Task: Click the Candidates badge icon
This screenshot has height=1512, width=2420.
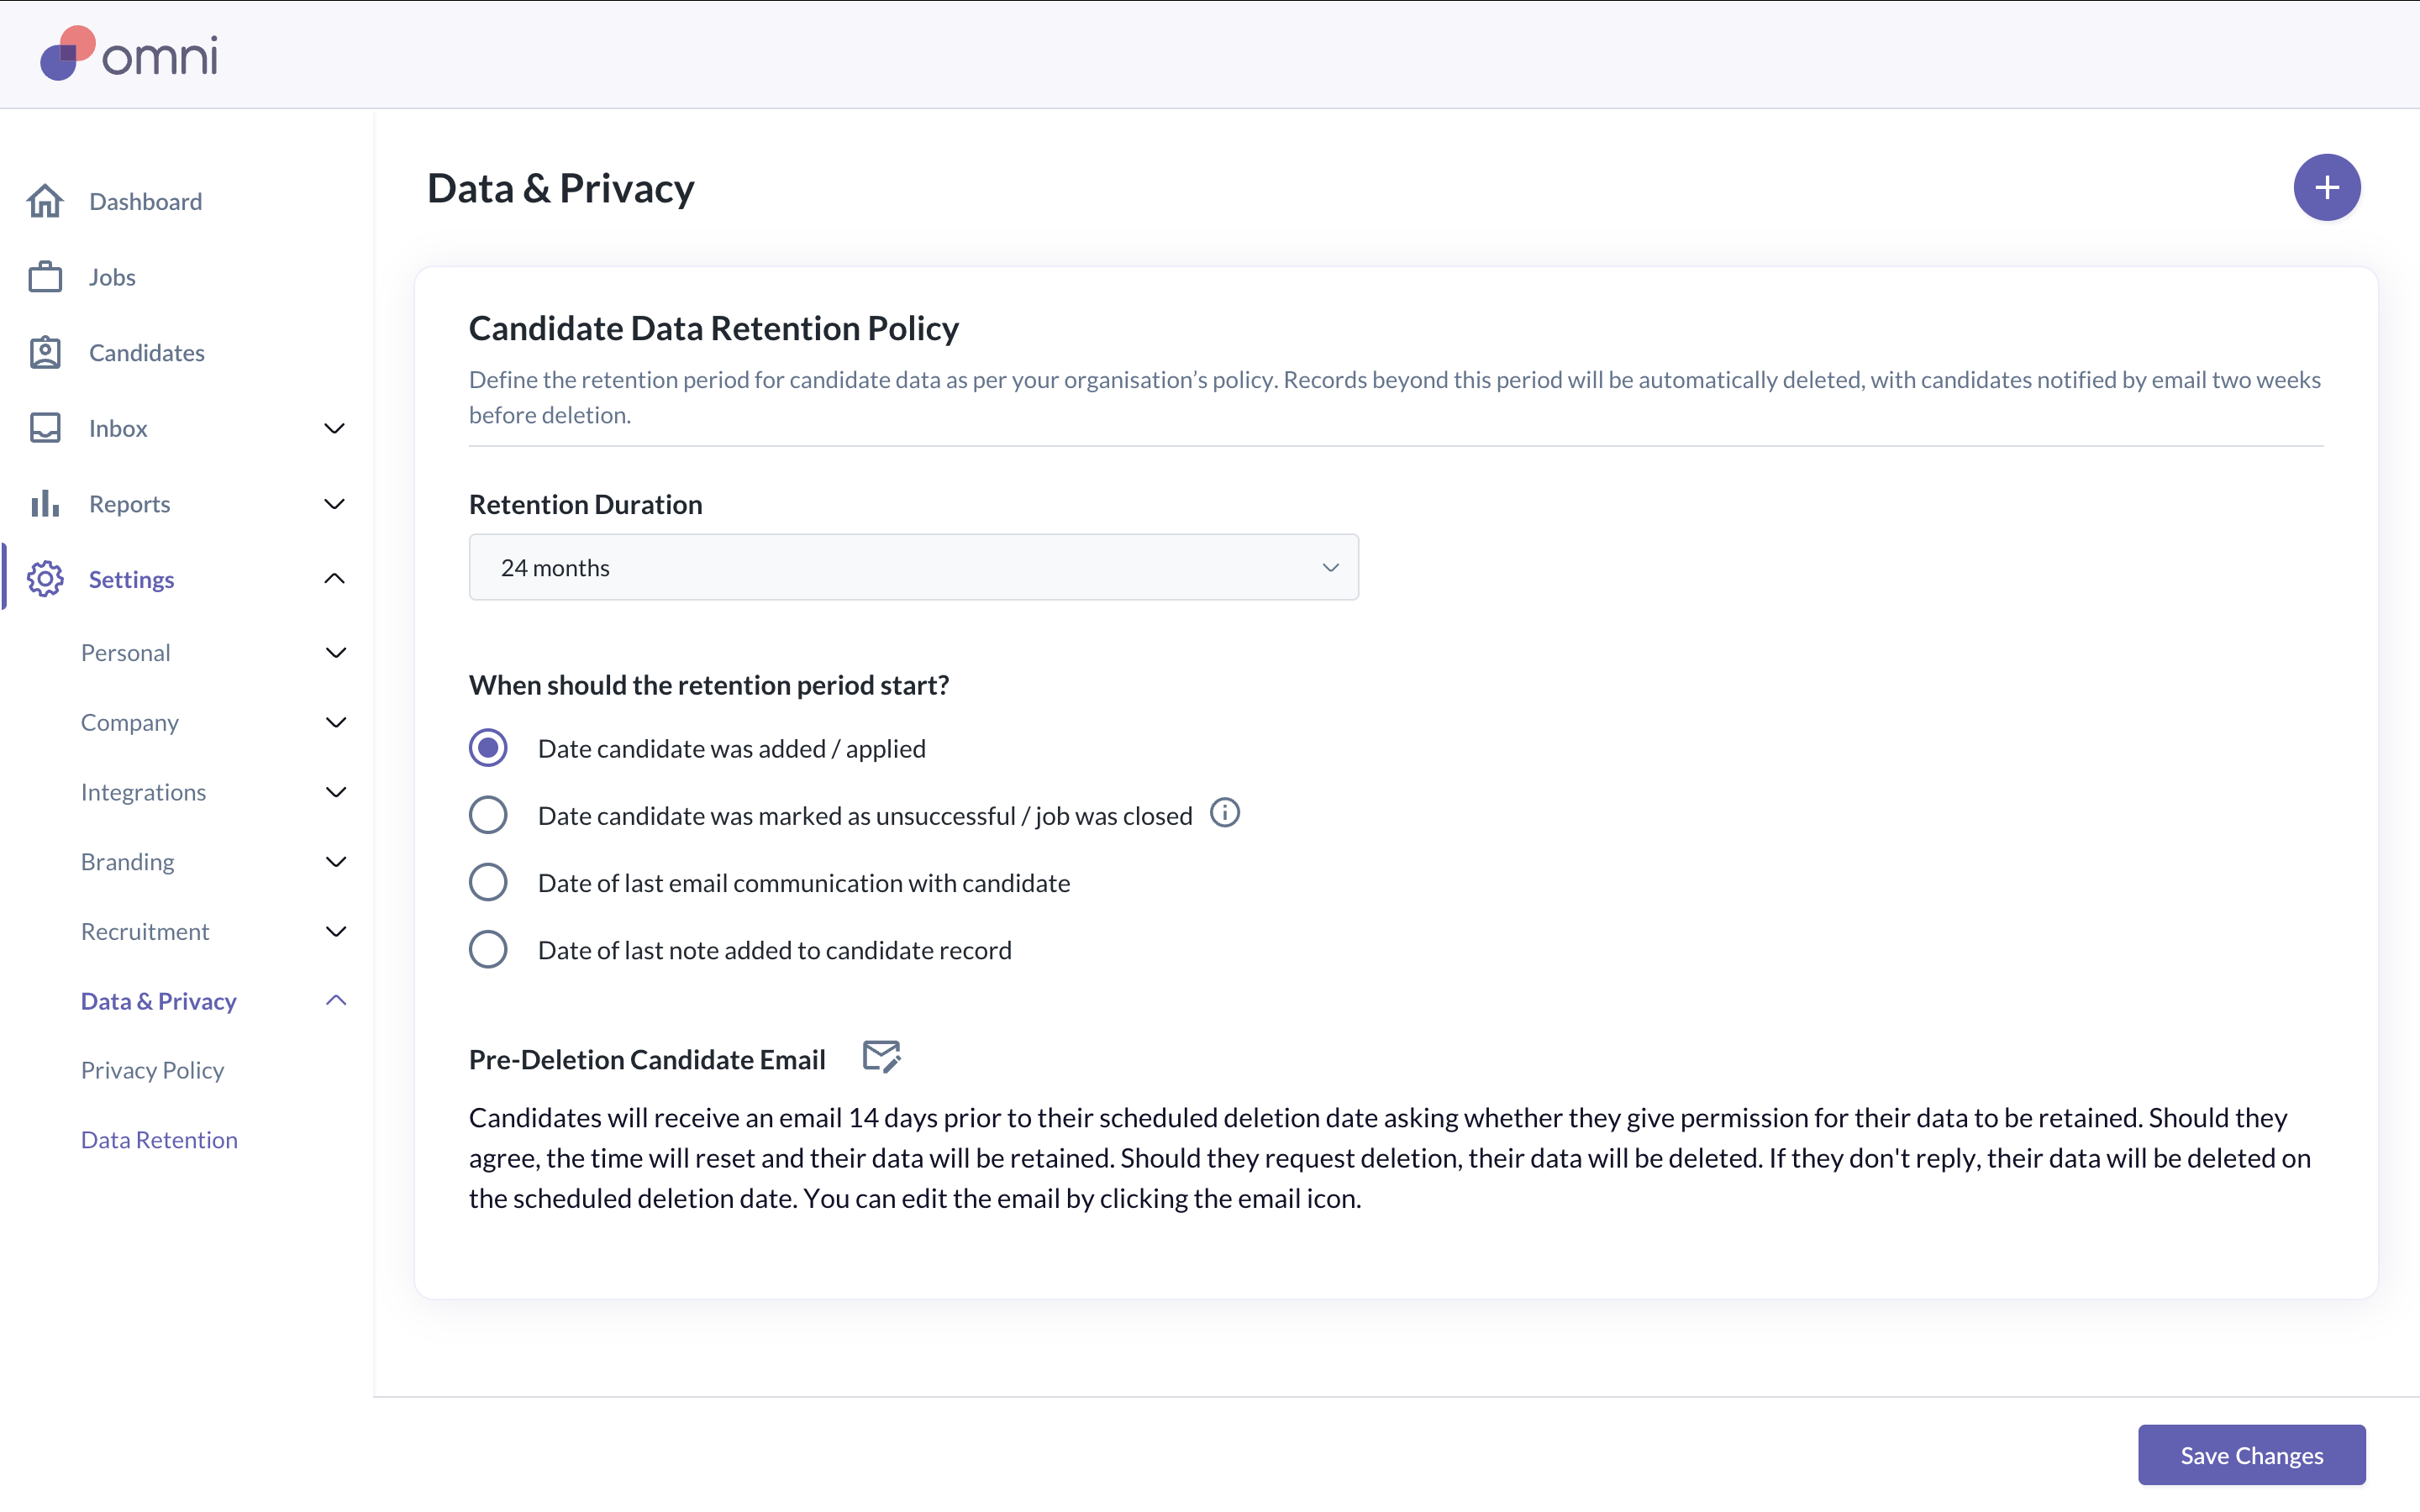Action: pyautogui.click(x=45, y=353)
